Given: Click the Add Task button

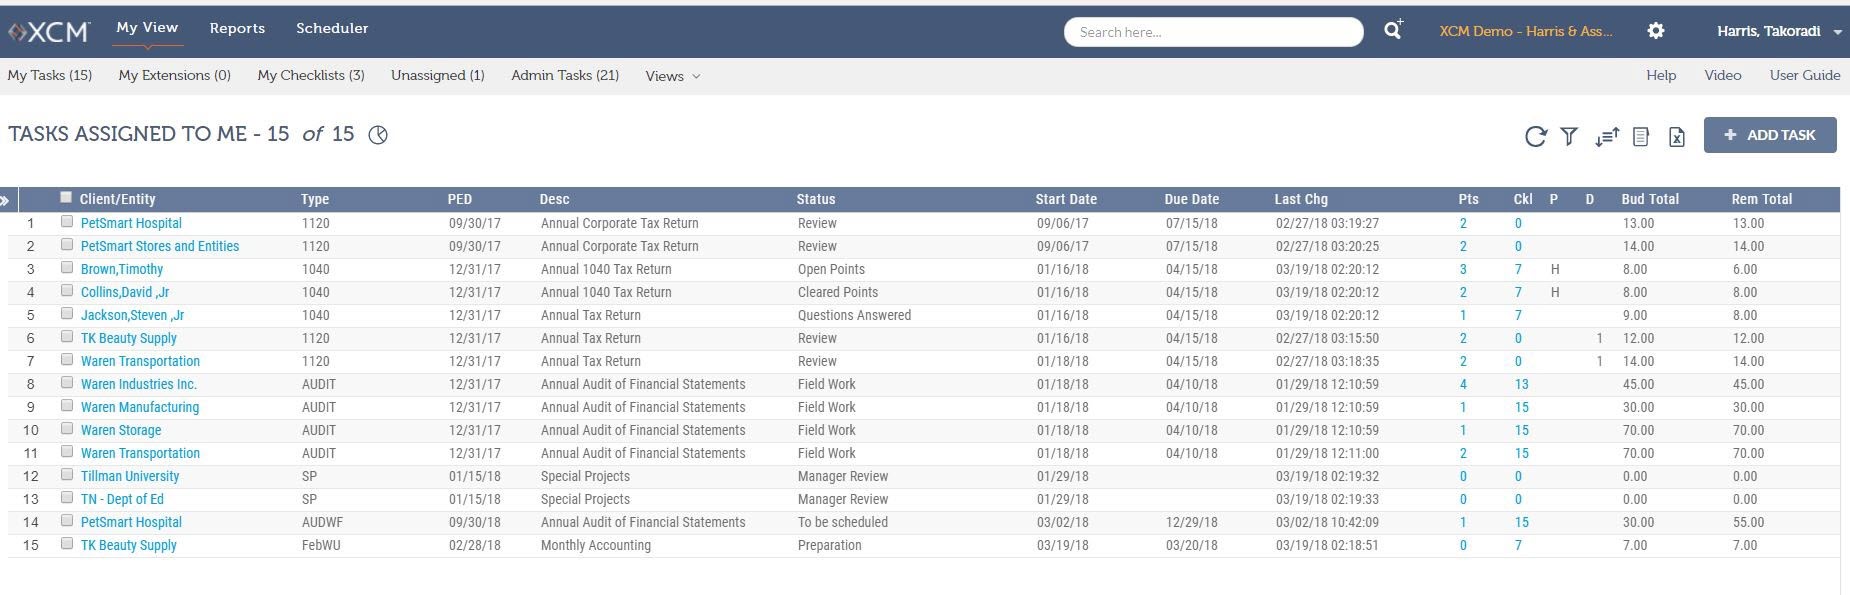Looking at the screenshot, I should [x=1770, y=135].
